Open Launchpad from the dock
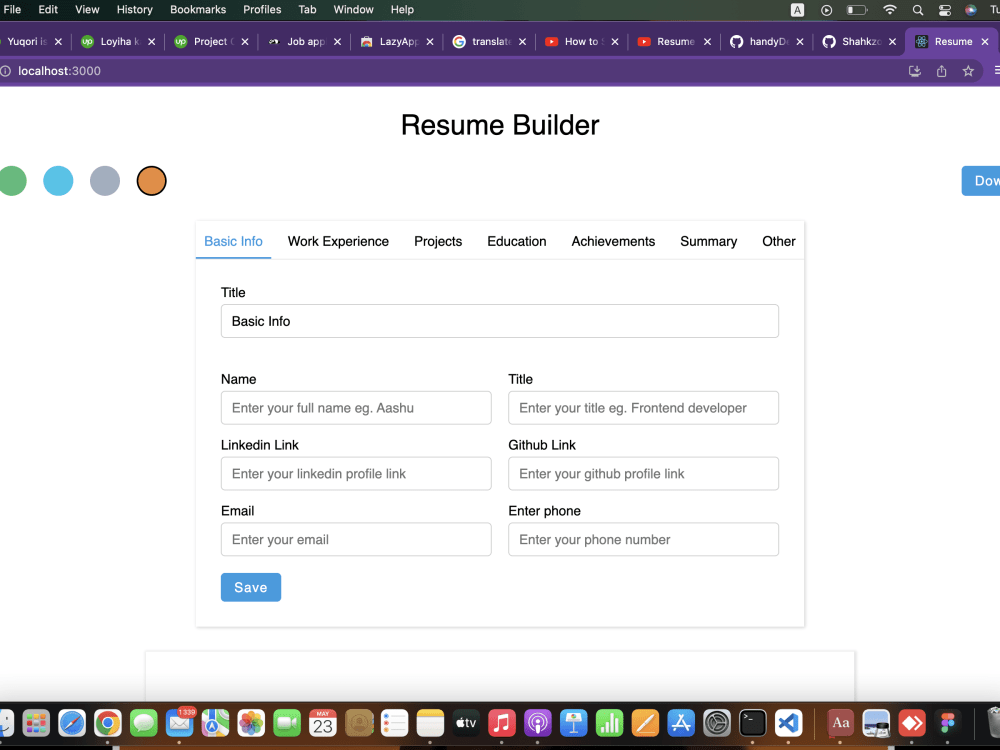The image size is (1000, 750). (36, 722)
